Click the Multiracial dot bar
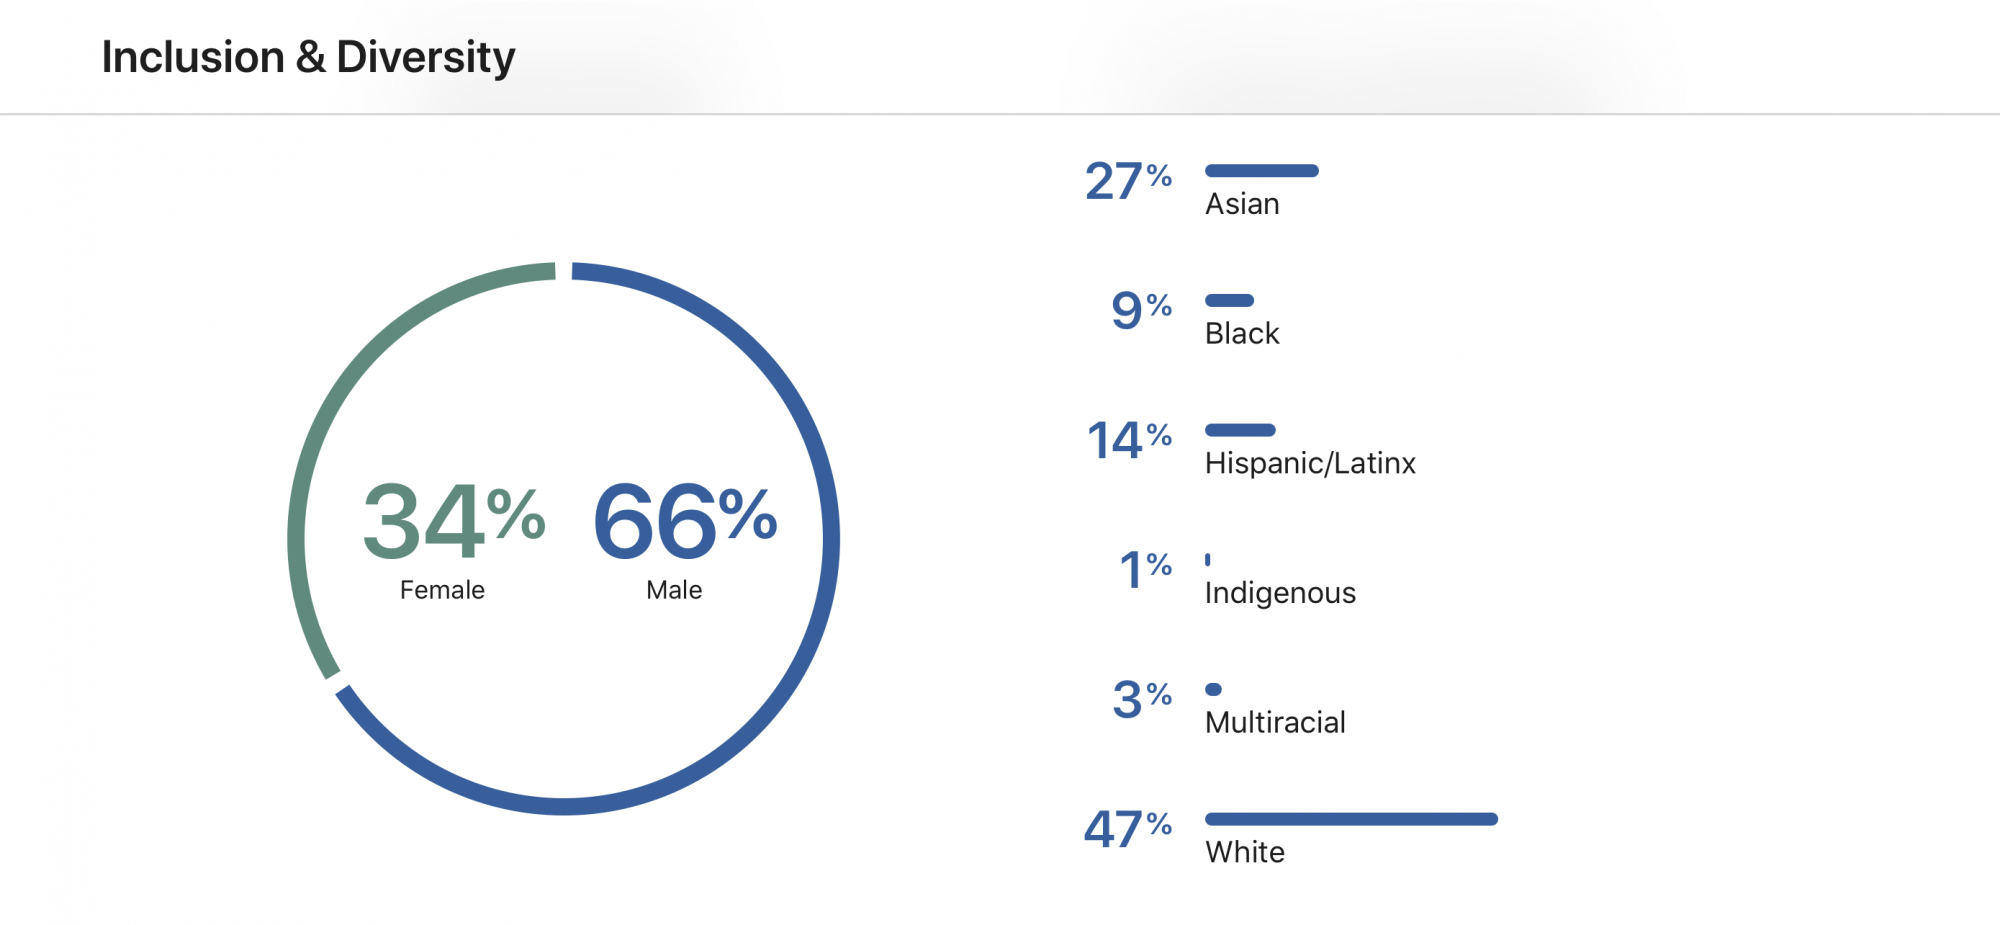This screenshot has width=2000, height=925. point(1213,689)
